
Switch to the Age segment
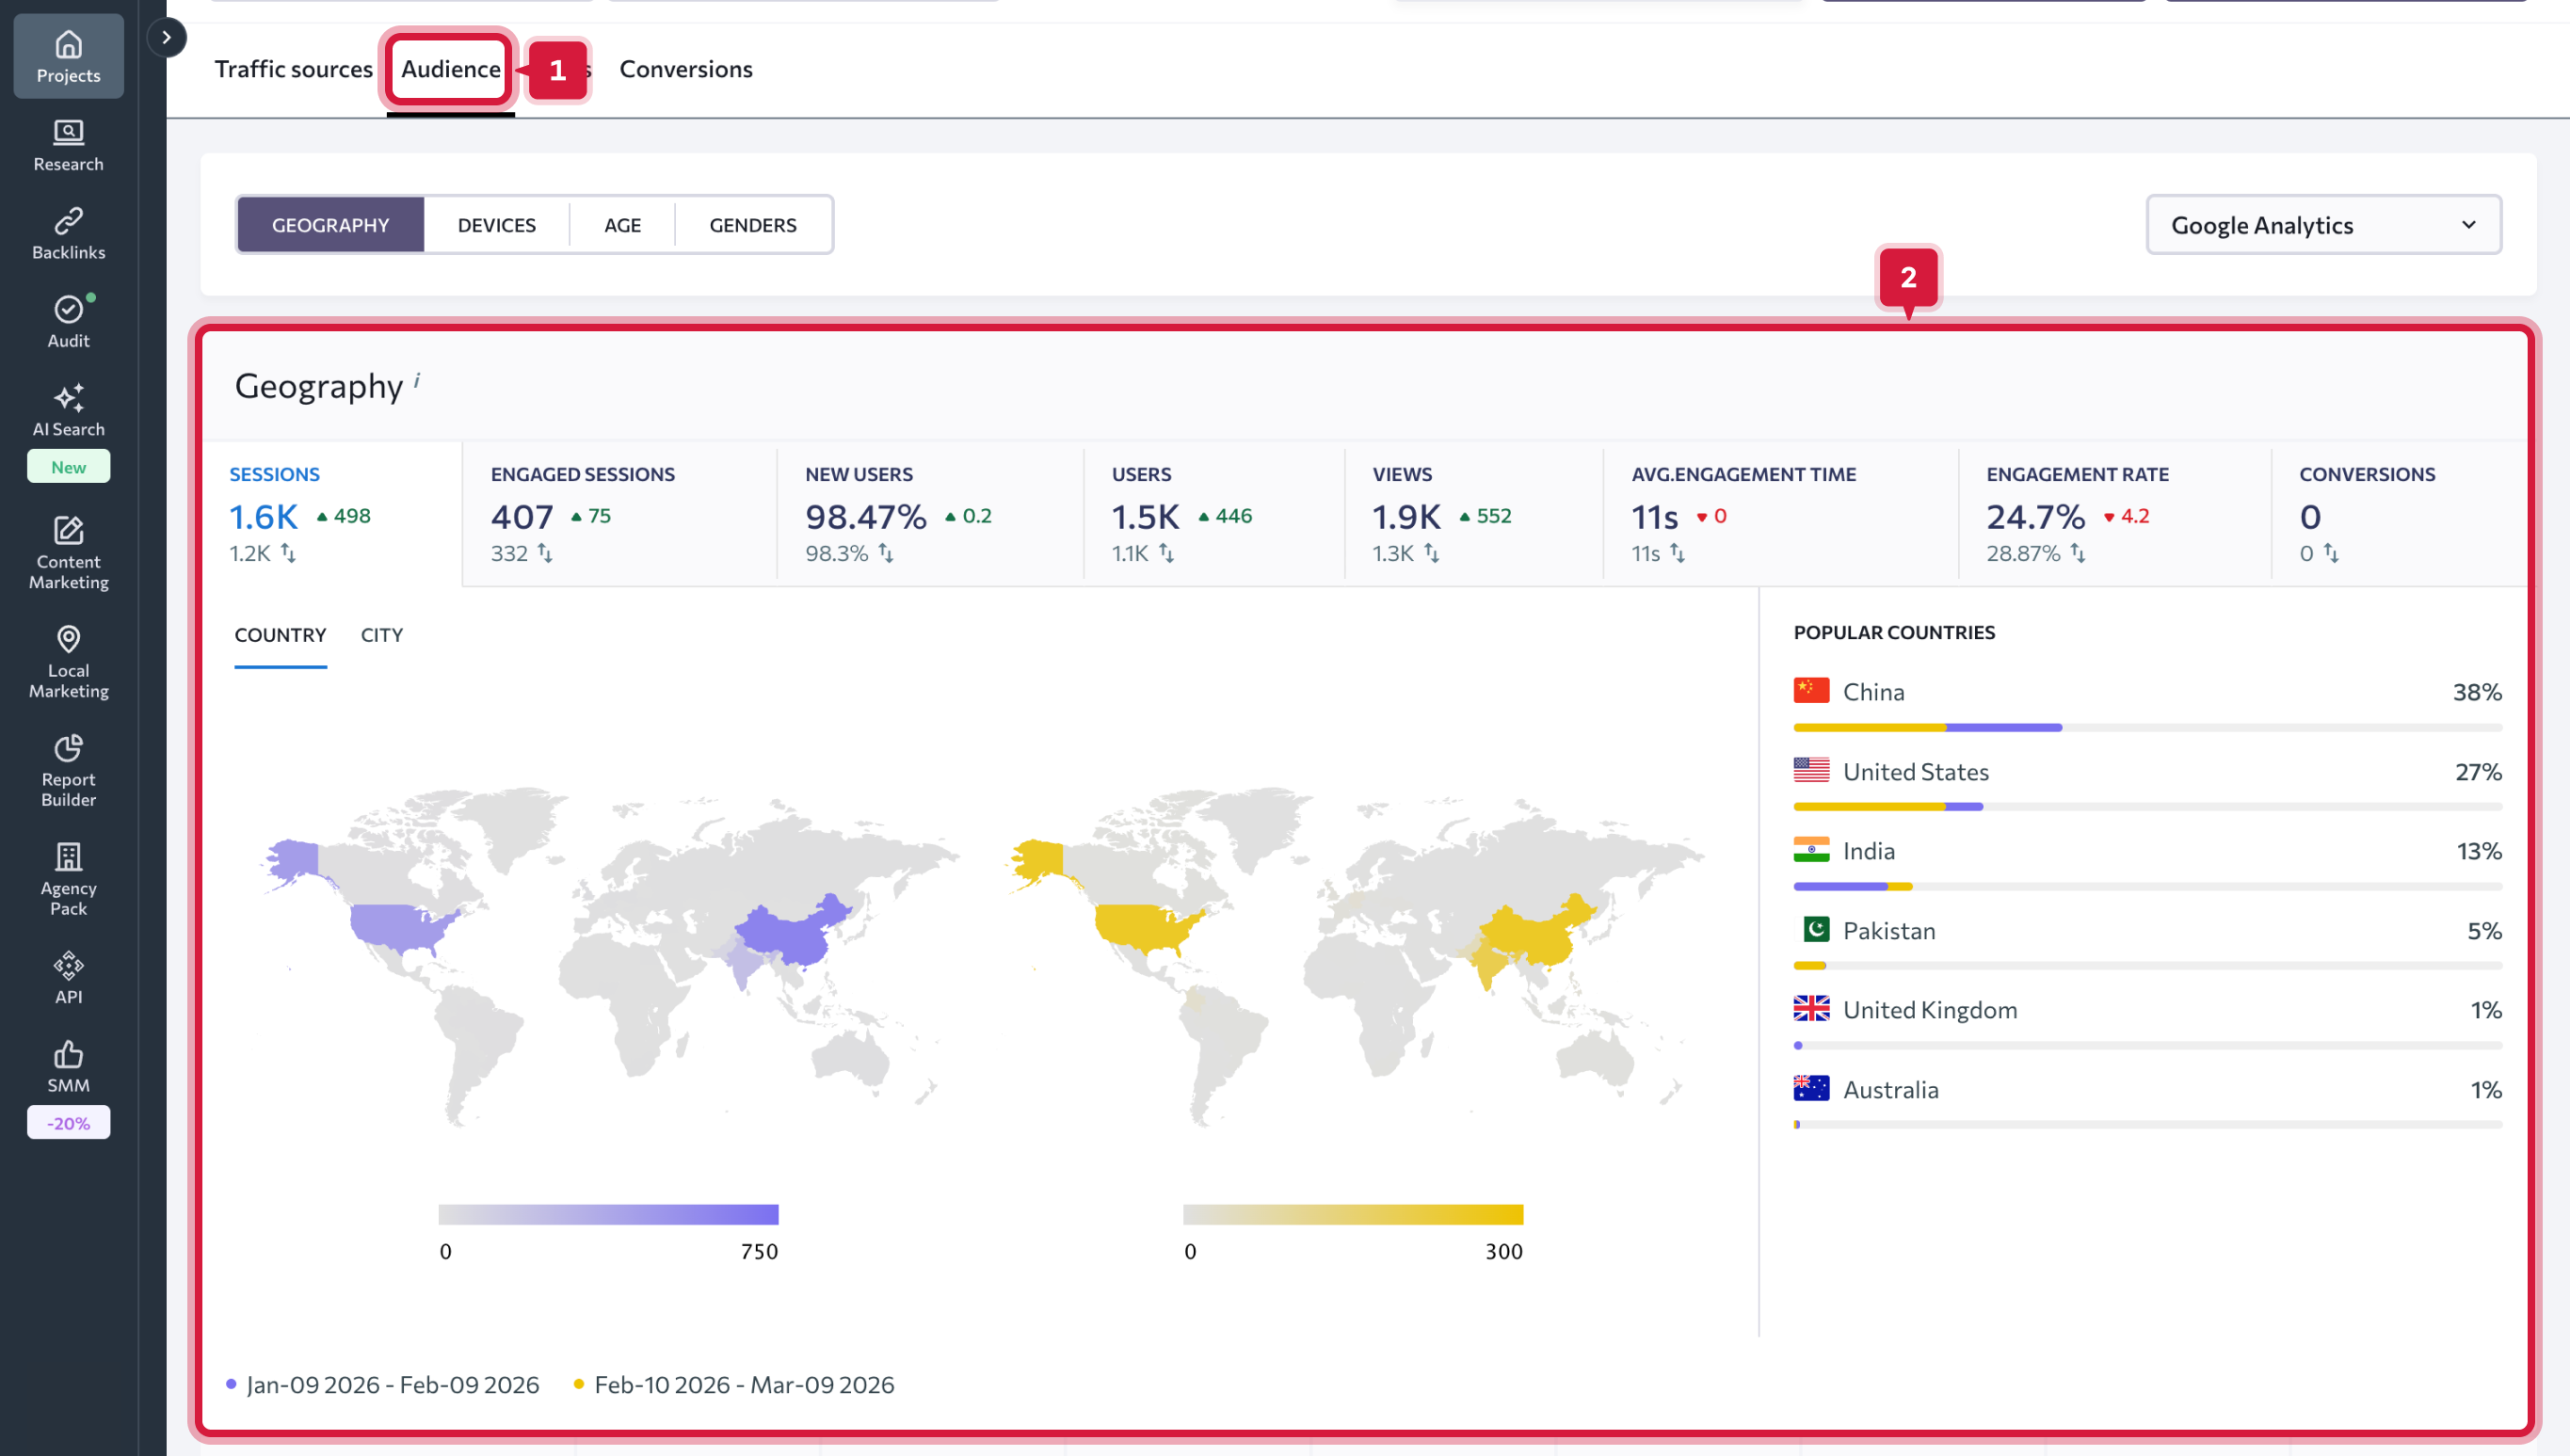pos(622,225)
